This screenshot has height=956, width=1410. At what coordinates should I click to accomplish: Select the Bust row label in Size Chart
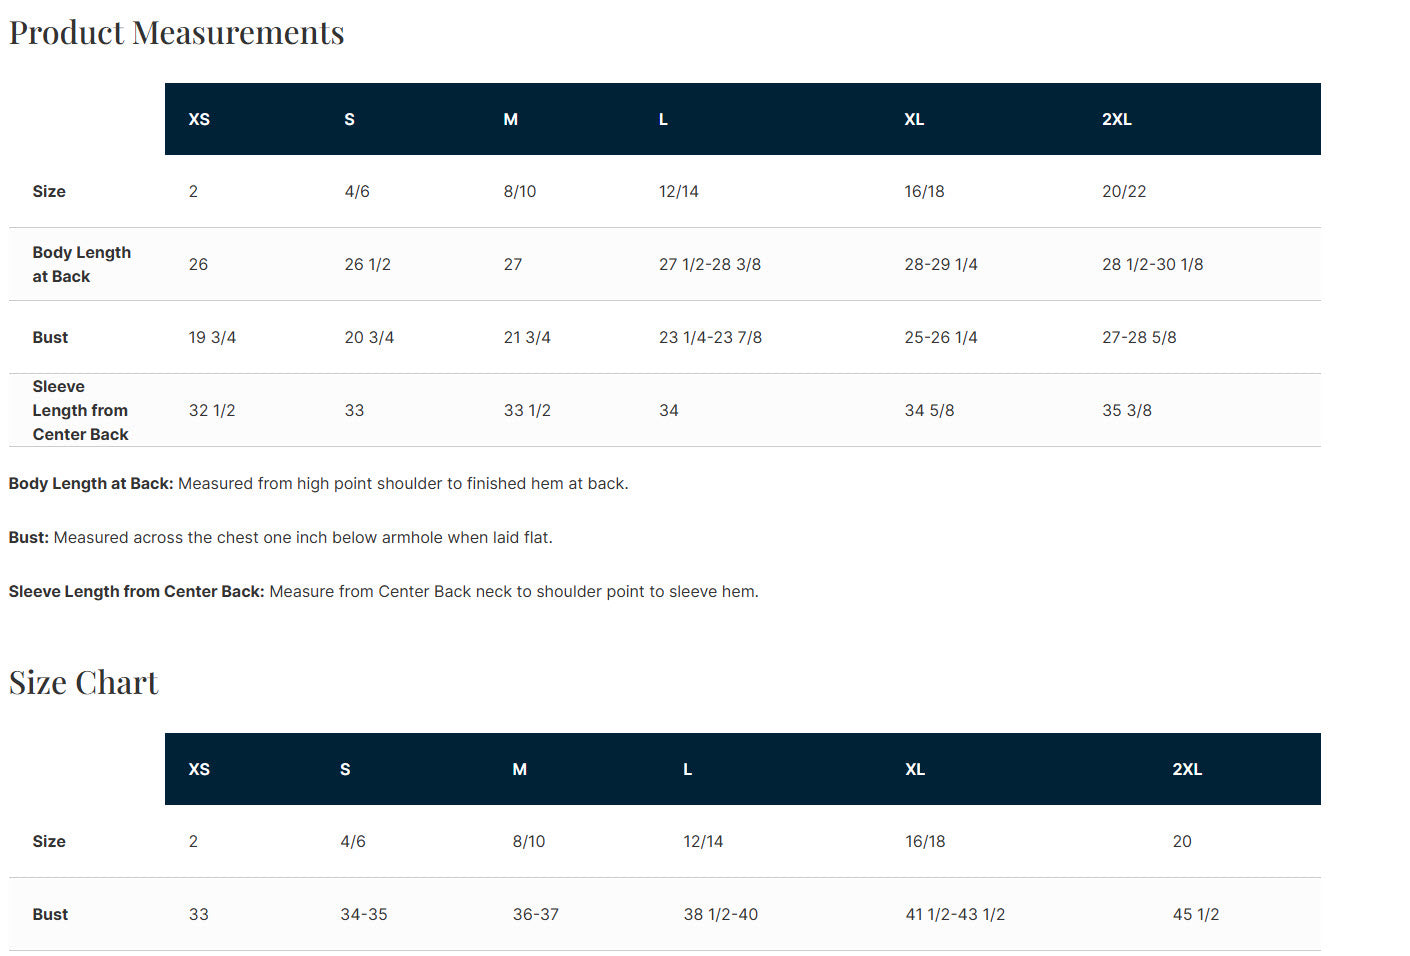tap(50, 914)
